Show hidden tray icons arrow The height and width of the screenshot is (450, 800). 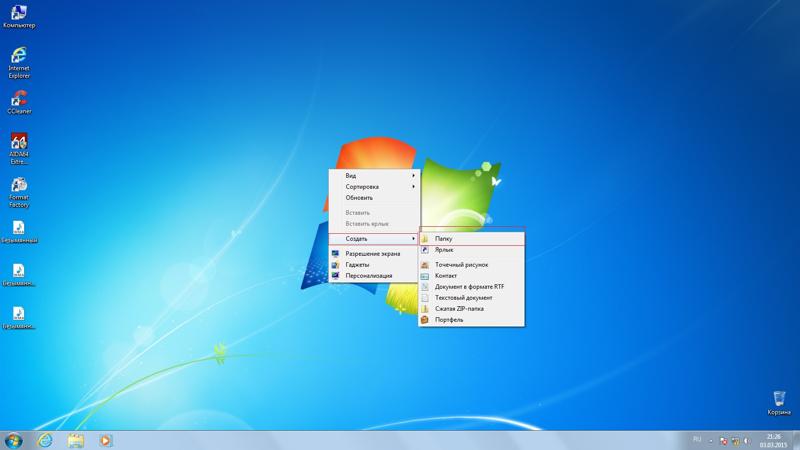click(710, 441)
